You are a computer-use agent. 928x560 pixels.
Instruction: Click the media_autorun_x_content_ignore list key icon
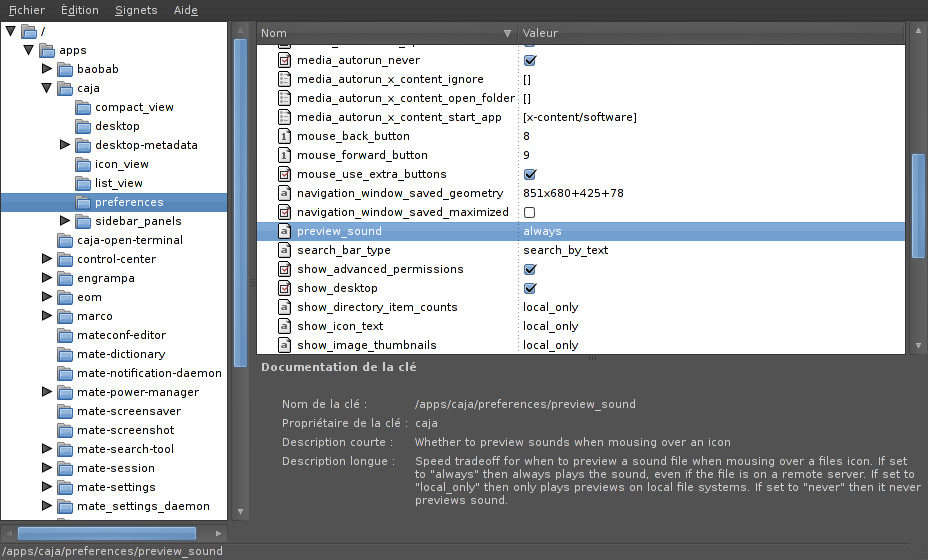[284, 79]
